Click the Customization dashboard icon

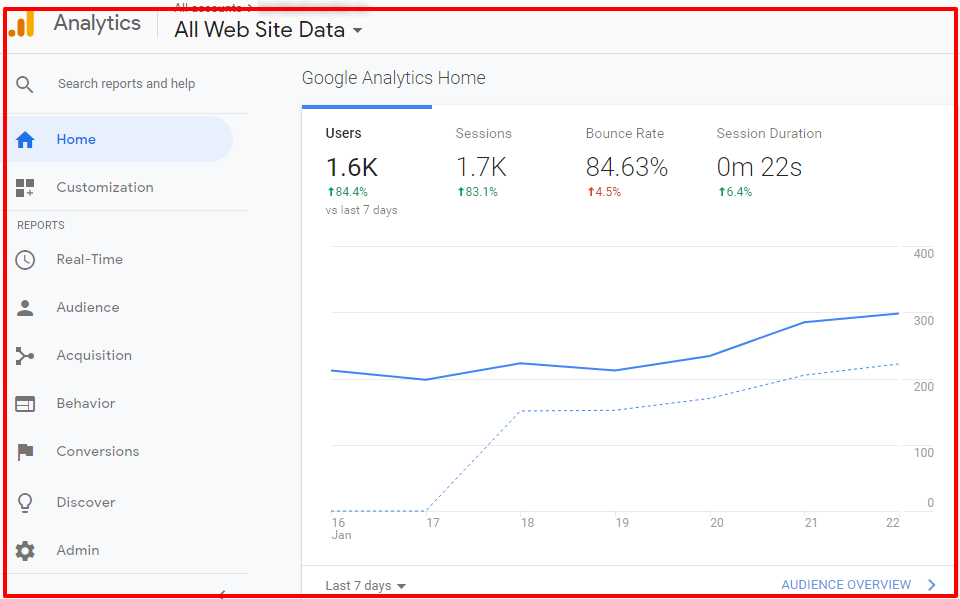pos(24,187)
